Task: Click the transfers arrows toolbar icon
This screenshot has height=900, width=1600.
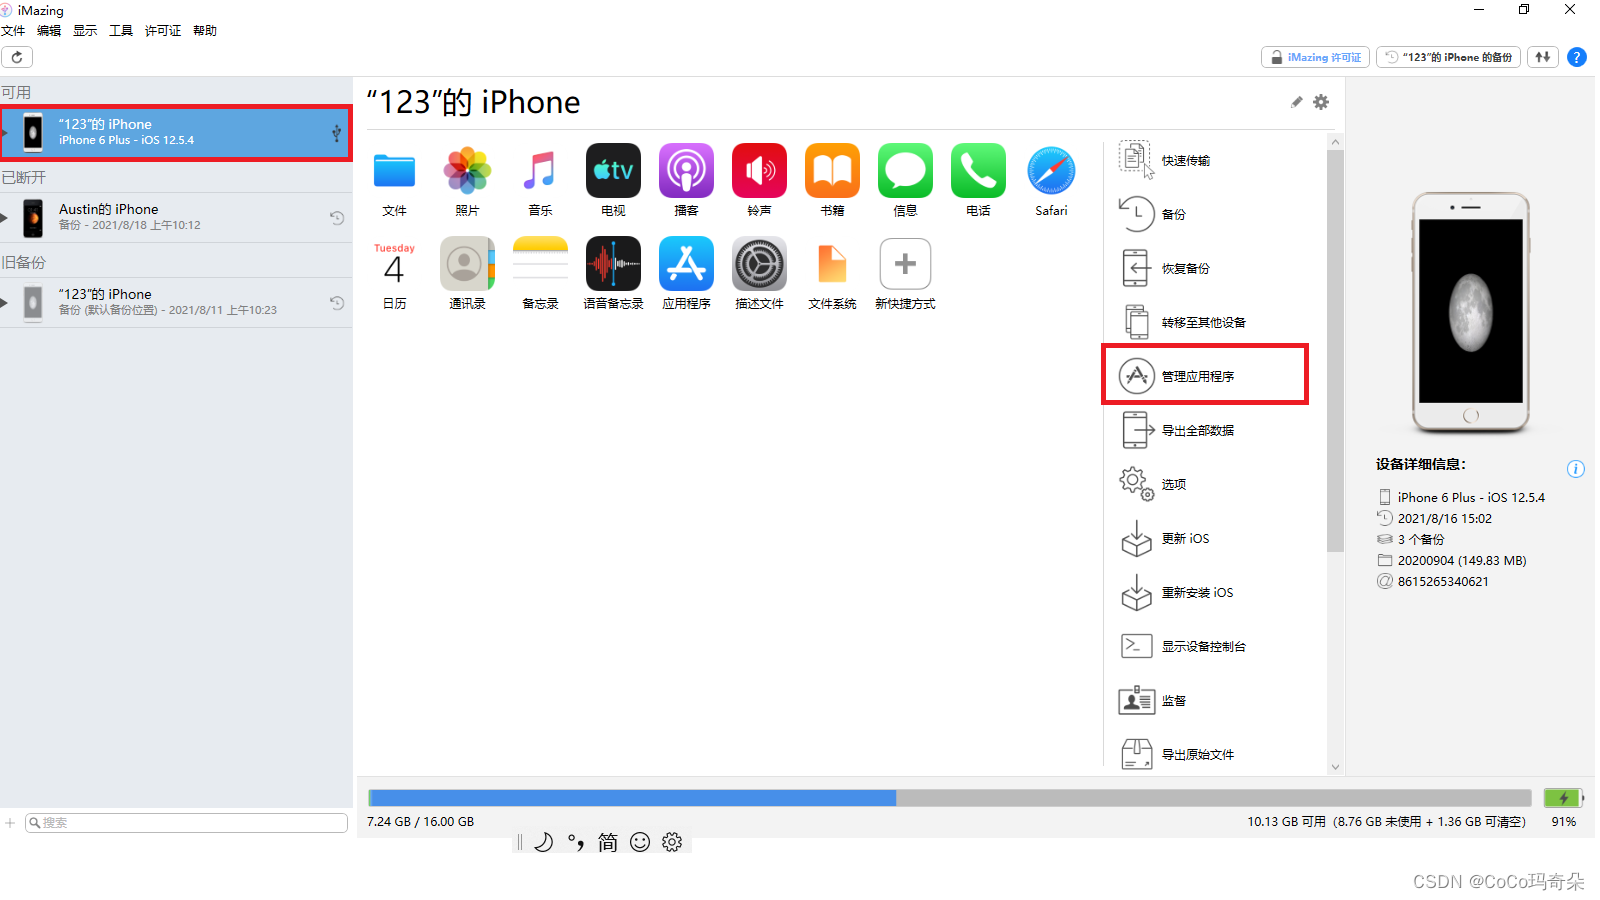Action: [1543, 57]
